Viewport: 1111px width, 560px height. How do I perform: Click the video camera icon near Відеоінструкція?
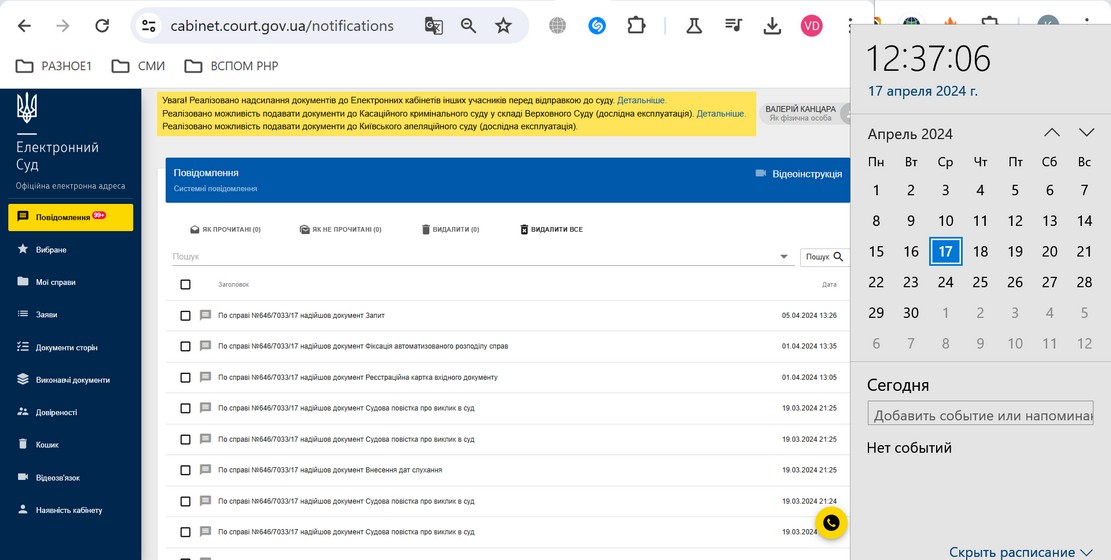[x=761, y=174]
